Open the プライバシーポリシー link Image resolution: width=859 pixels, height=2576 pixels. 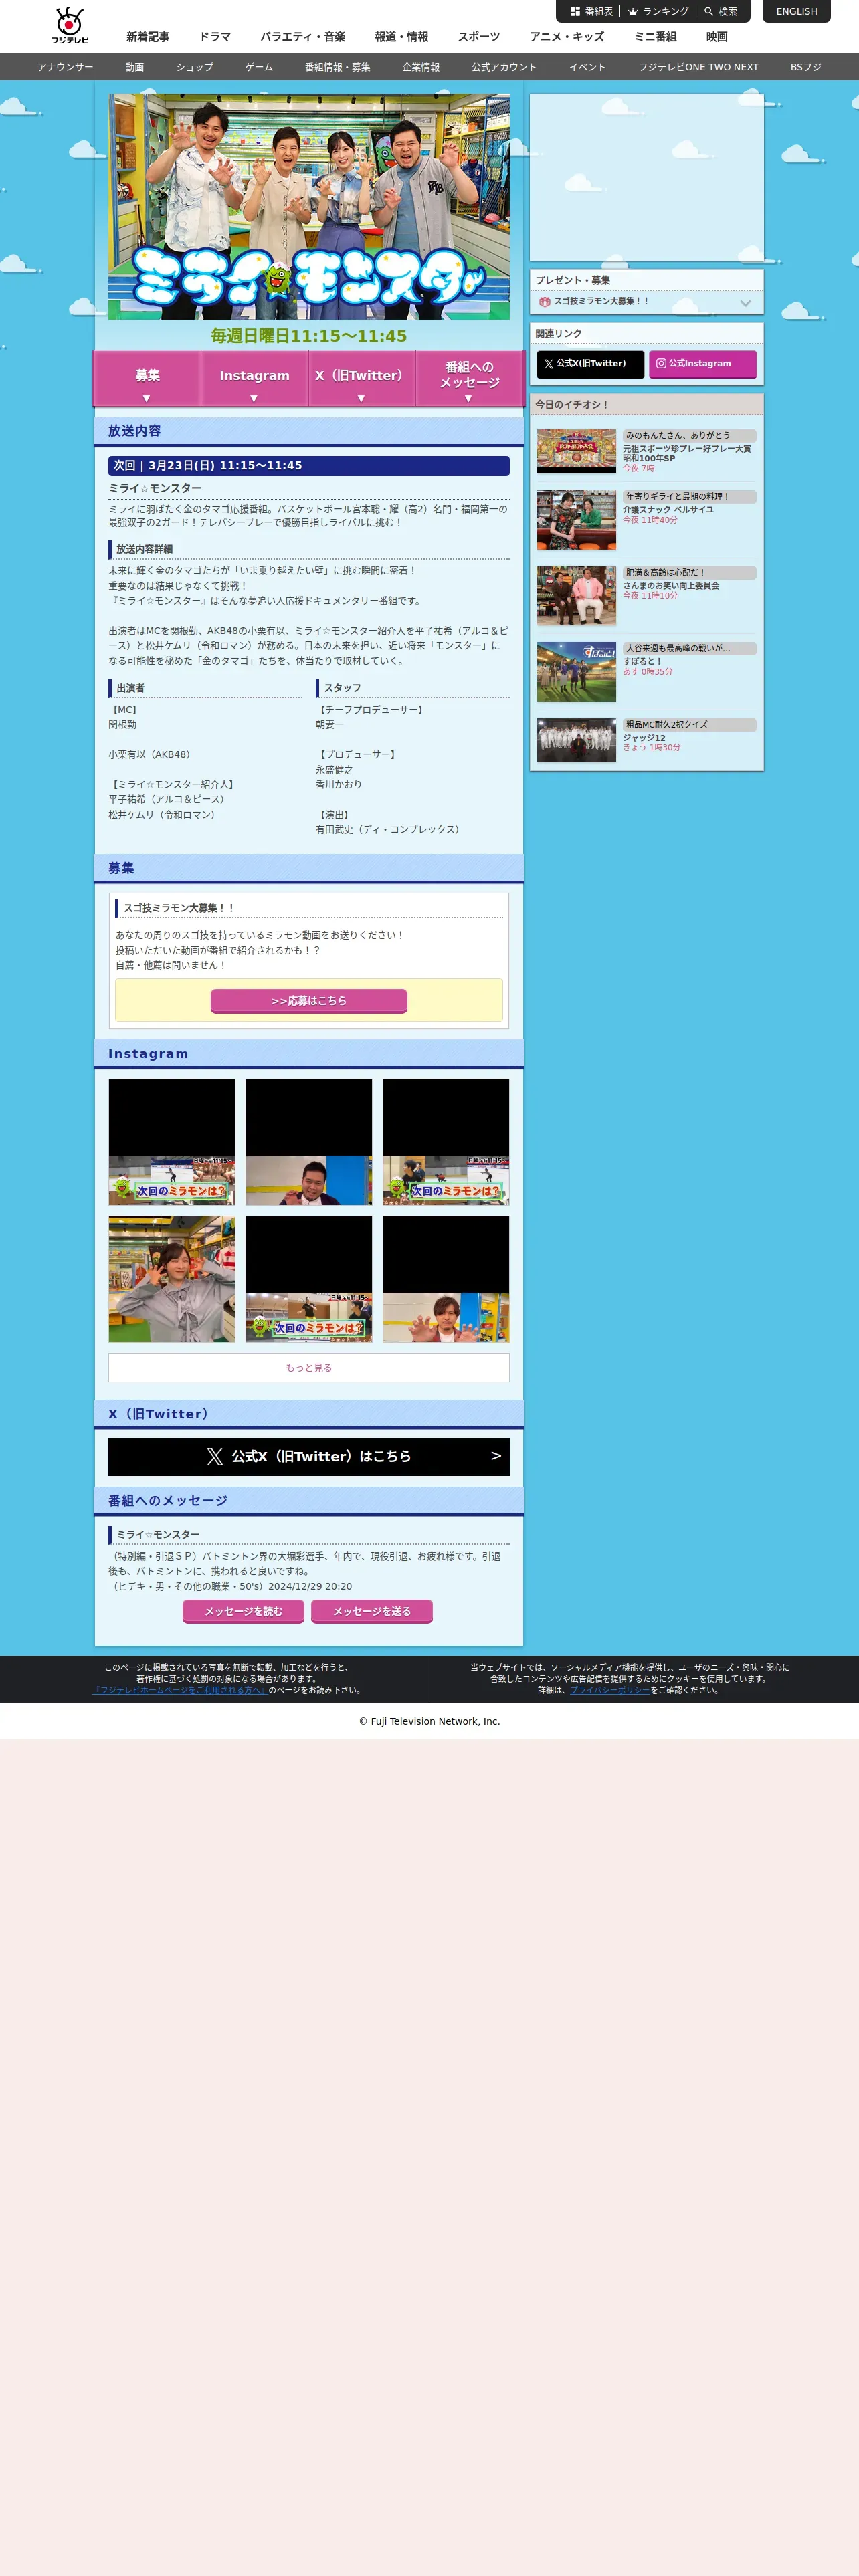click(609, 1690)
